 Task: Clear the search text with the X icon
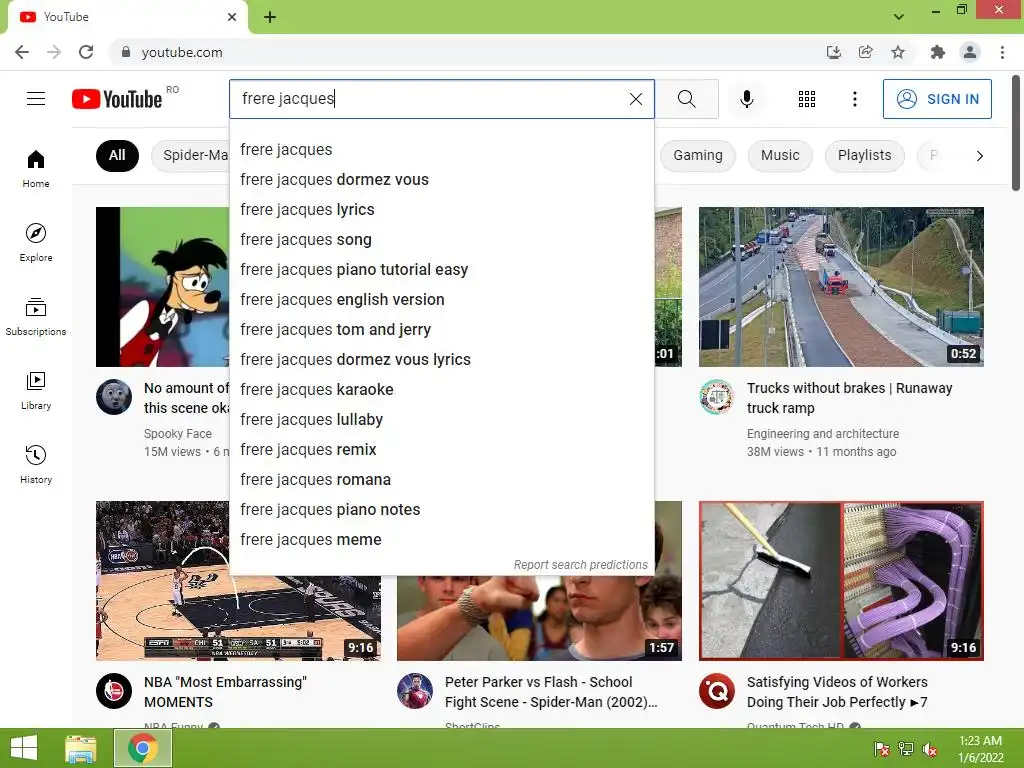(x=635, y=99)
